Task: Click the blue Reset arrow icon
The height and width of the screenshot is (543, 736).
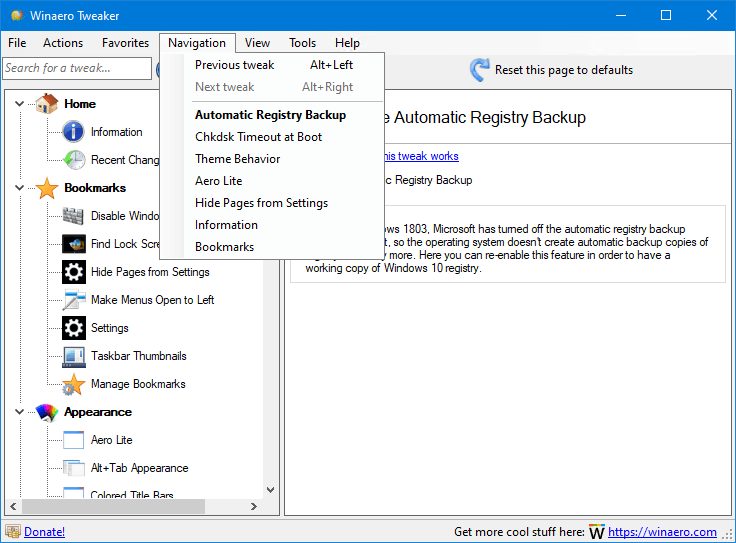Action: pos(480,69)
